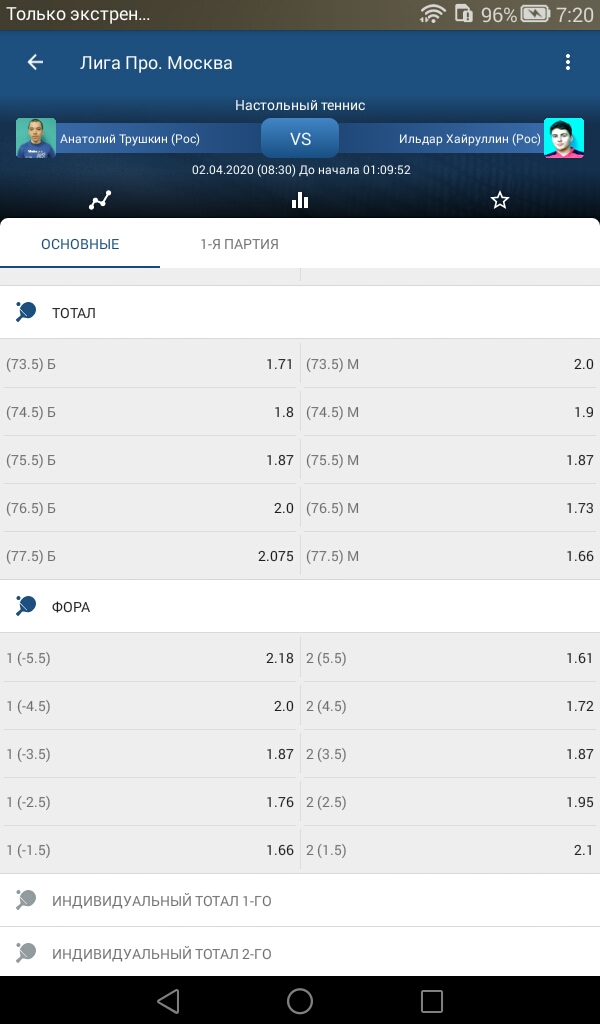Tap the back arrow icon
This screenshot has width=600, height=1024.
[35, 62]
